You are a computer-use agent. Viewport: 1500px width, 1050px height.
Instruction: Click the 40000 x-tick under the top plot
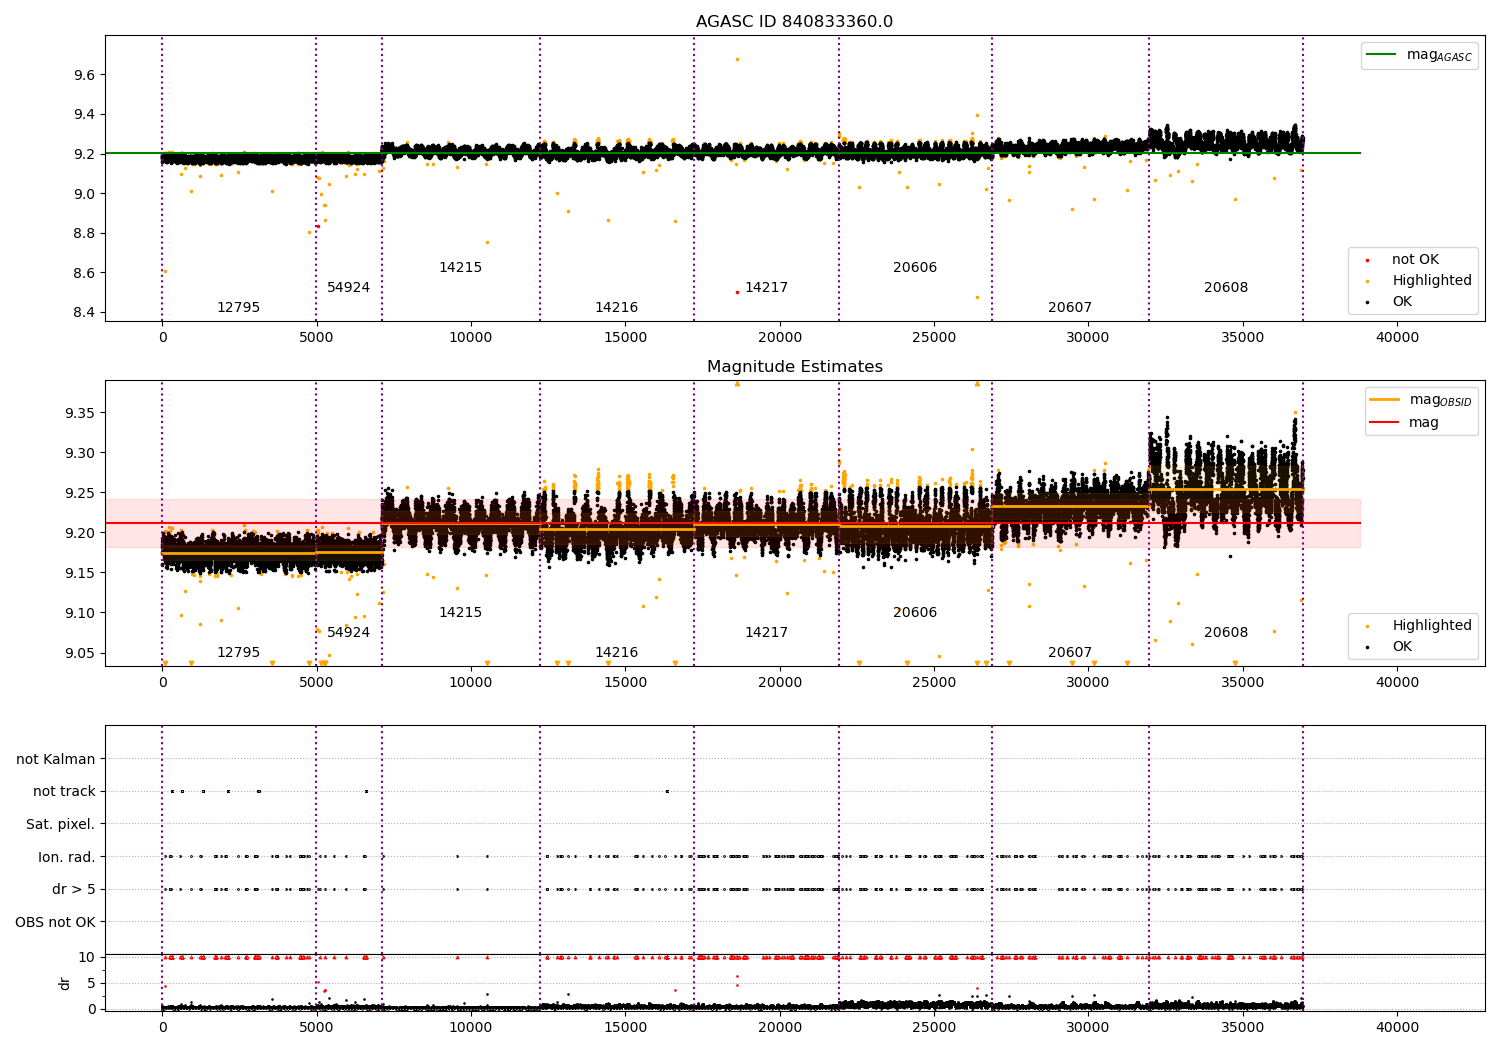pyautogui.click(x=1397, y=338)
